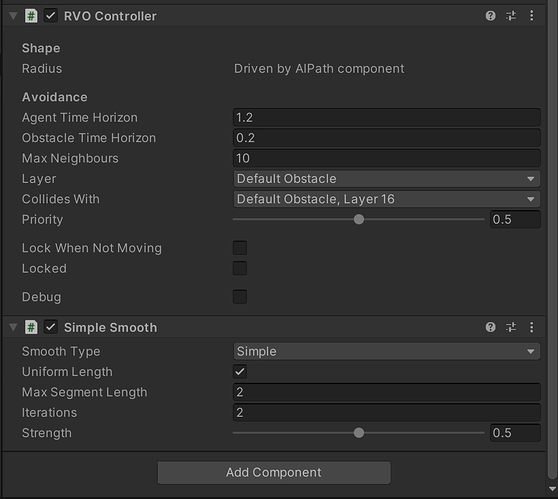Click the Agent Time Horizon input field
Image resolution: width=558 pixels, height=499 pixels.
(x=386, y=117)
